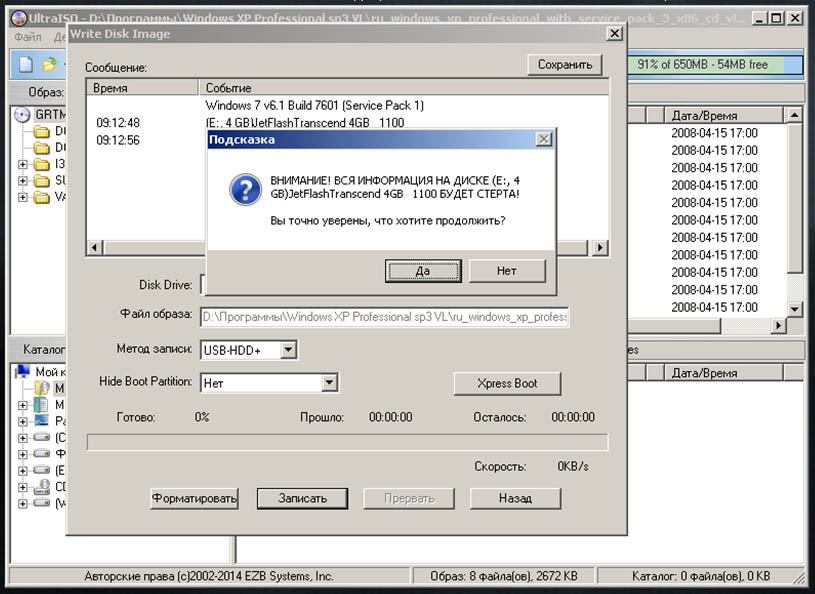Image resolution: width=815 pixels, height=594 pixels.
Task: Close the Подсказка prompt with X
Action: coord(544,139)
